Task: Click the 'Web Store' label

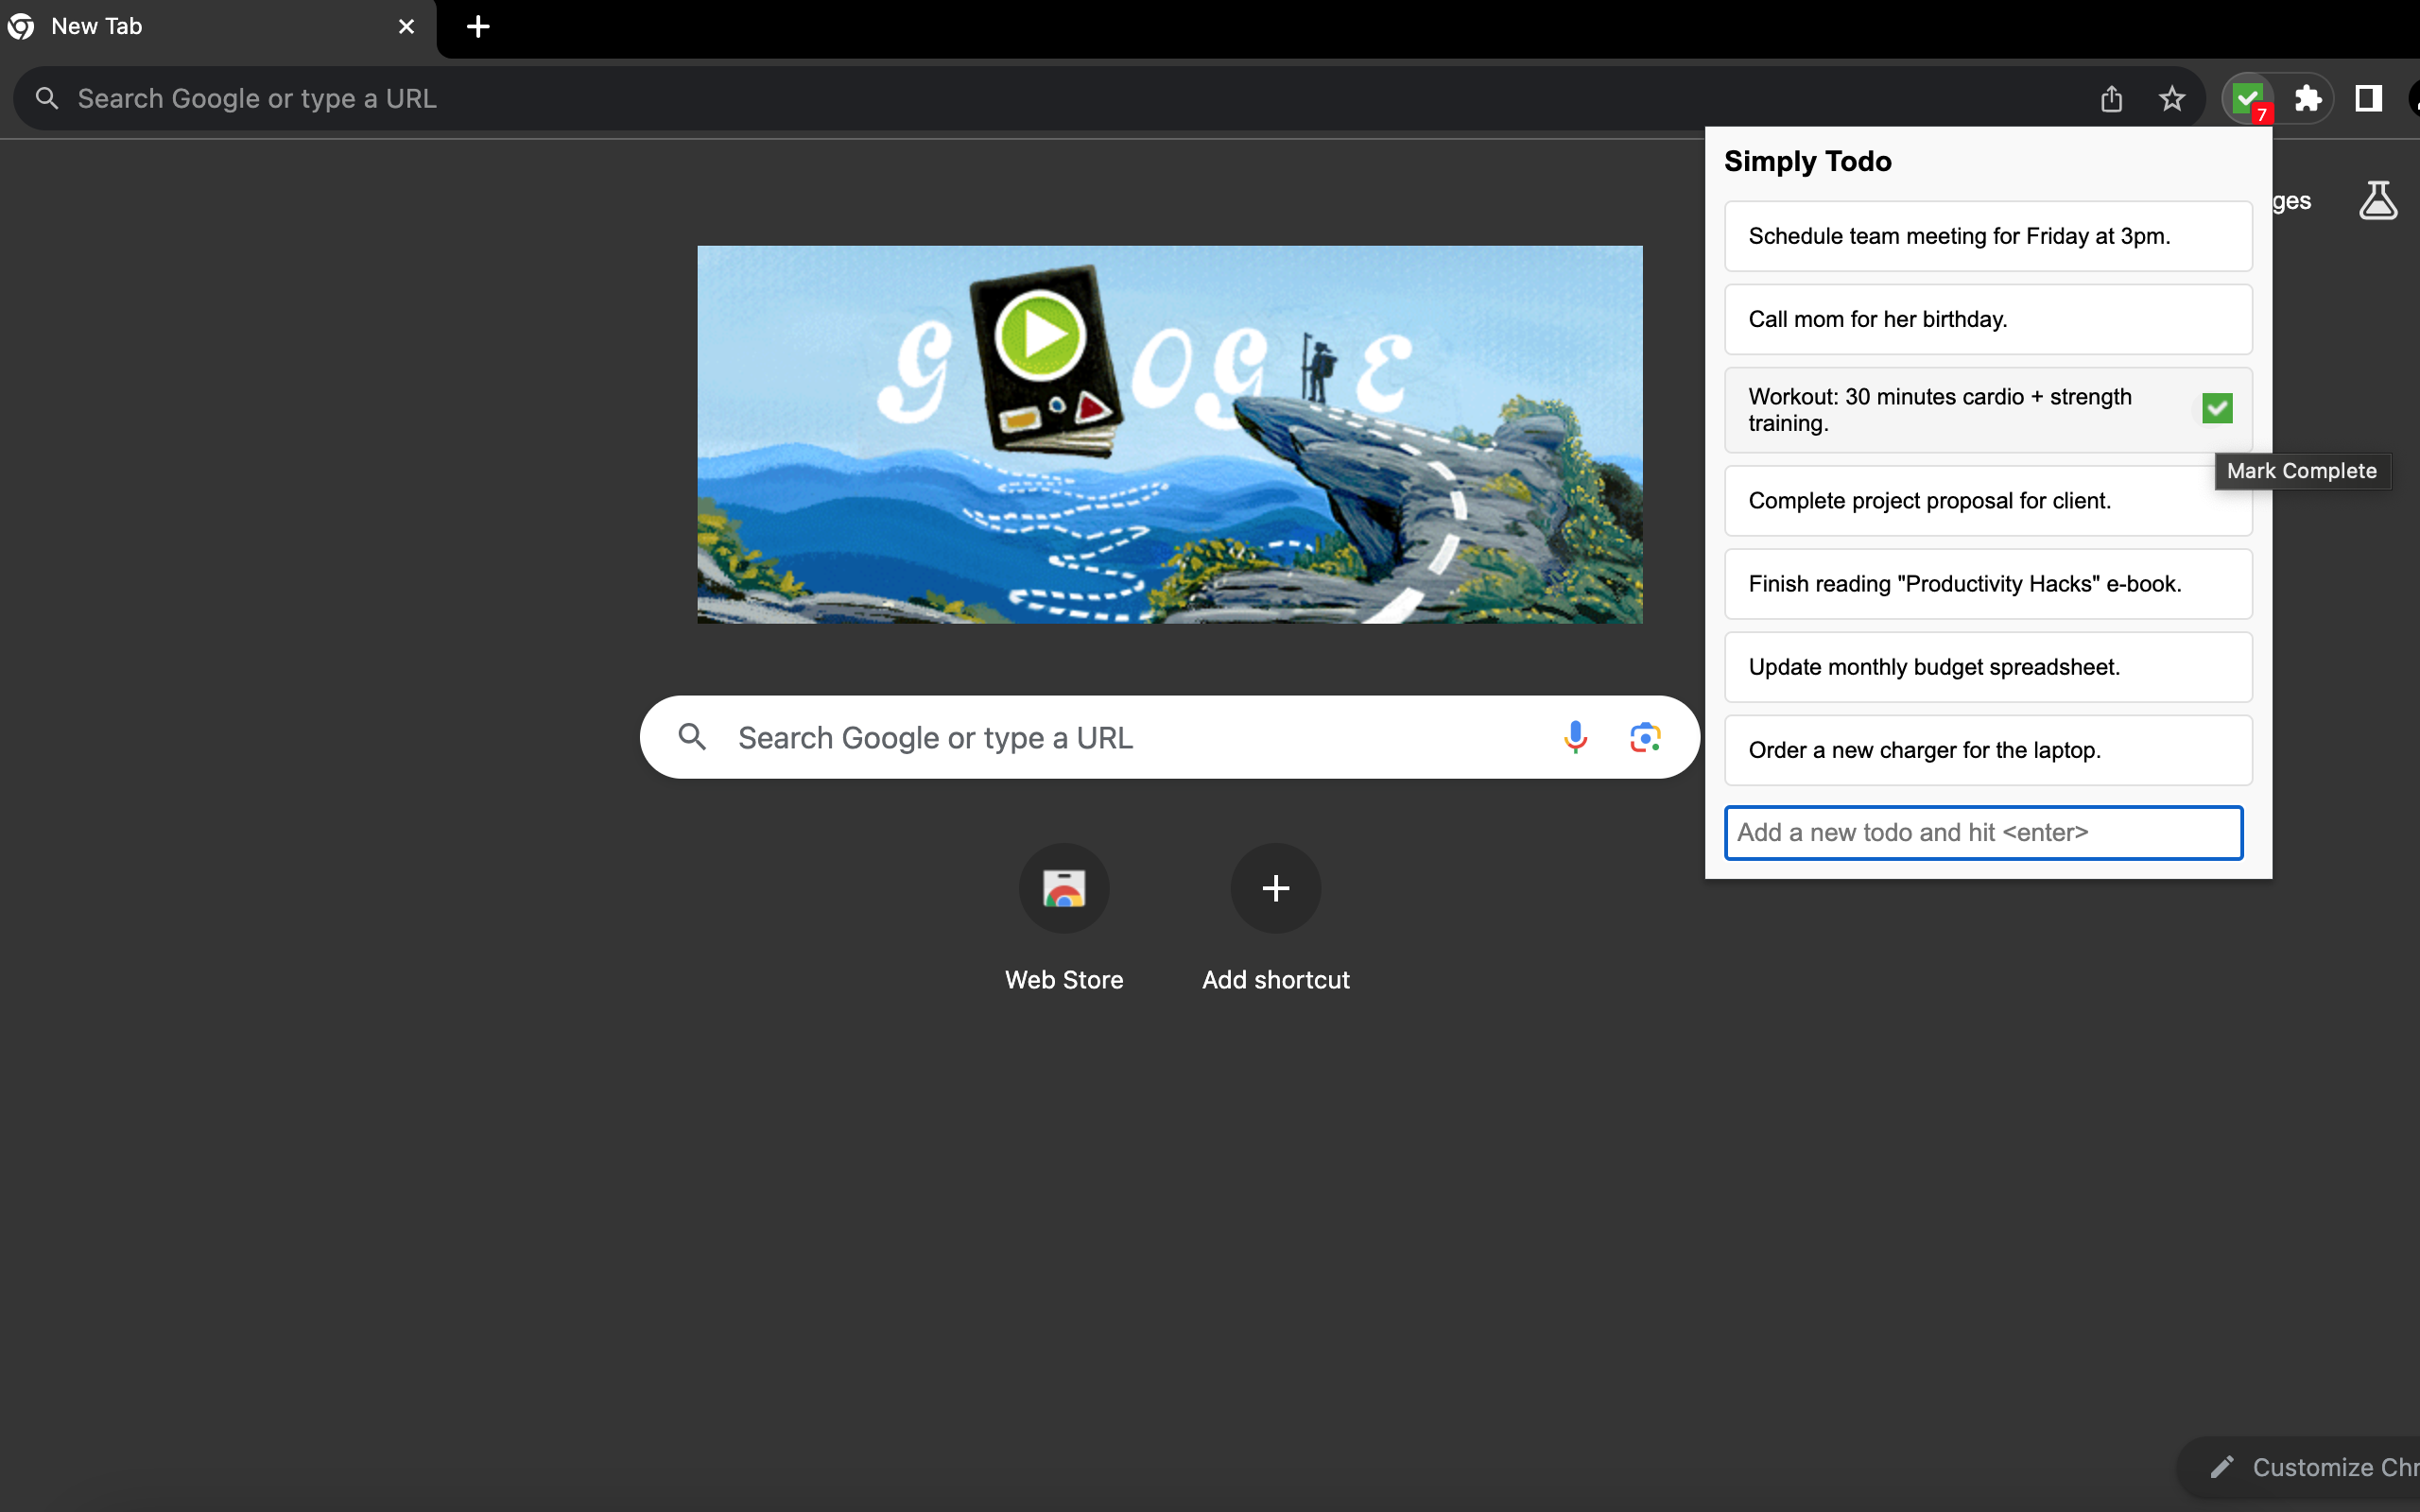Action: point(1064,980)
